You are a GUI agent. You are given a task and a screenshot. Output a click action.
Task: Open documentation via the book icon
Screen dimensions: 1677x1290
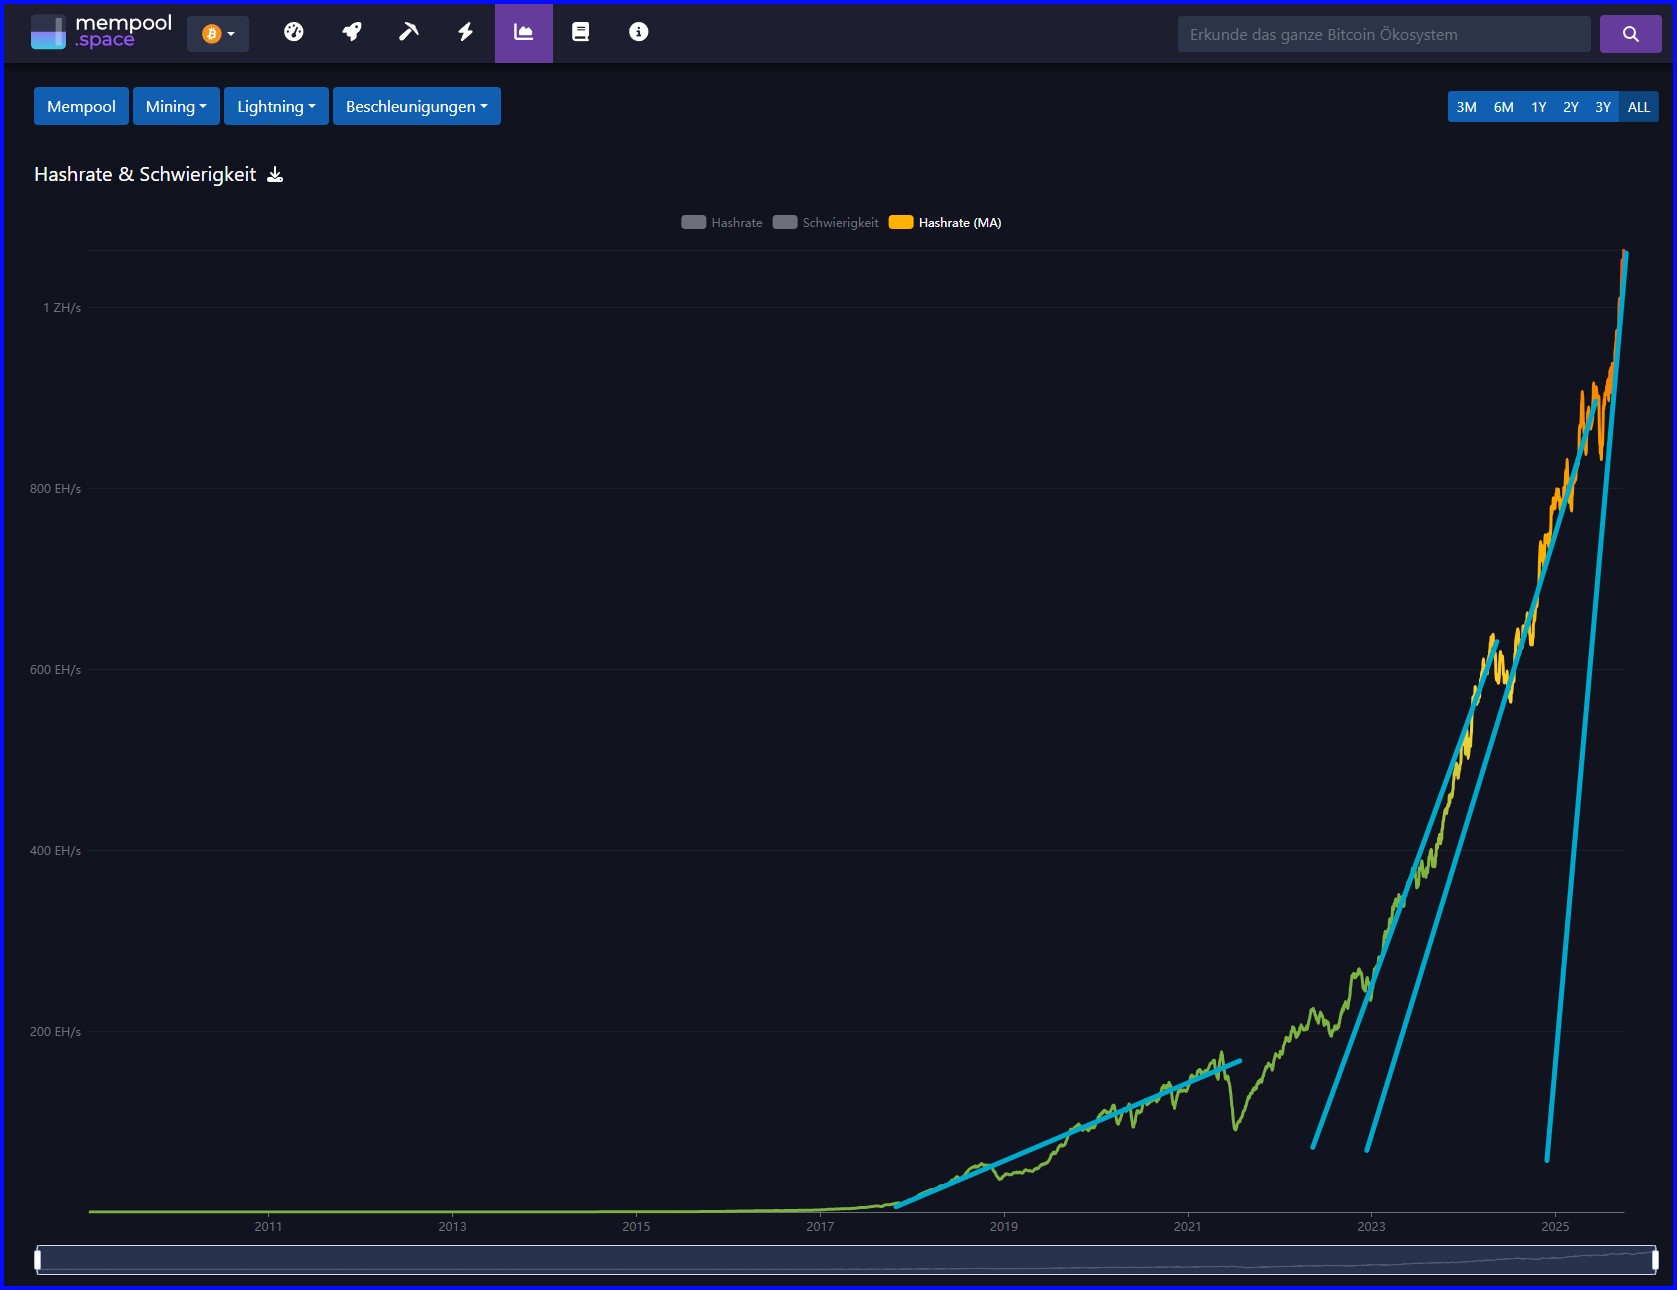click(x=580, y=32)
